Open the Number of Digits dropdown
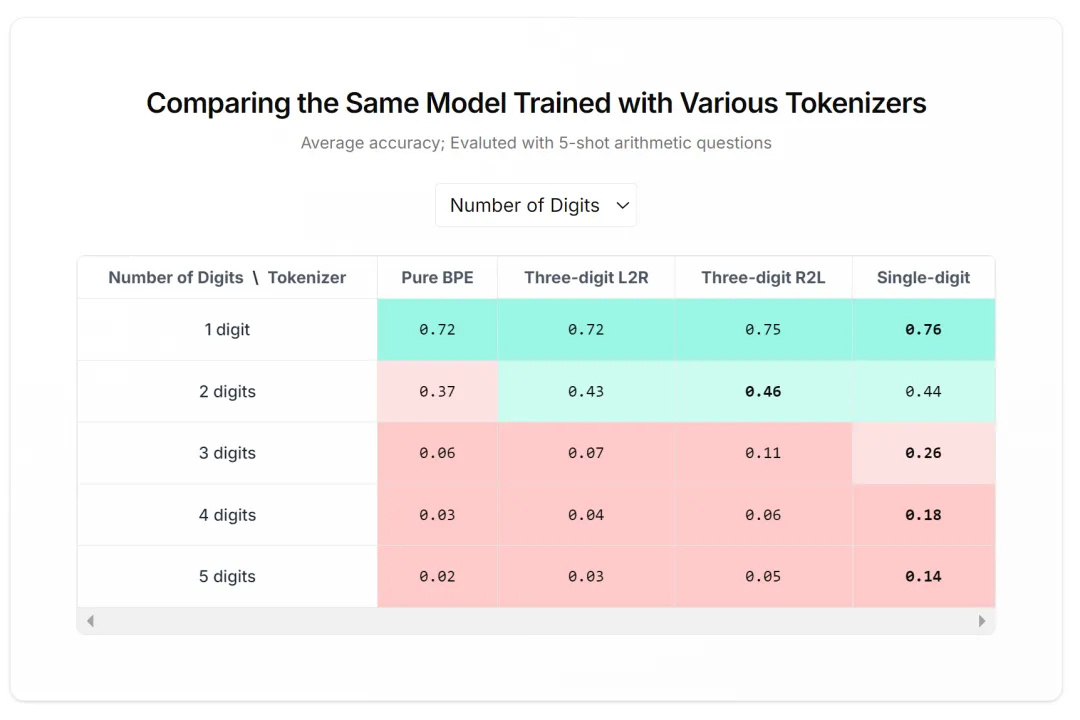 point(536,205)
